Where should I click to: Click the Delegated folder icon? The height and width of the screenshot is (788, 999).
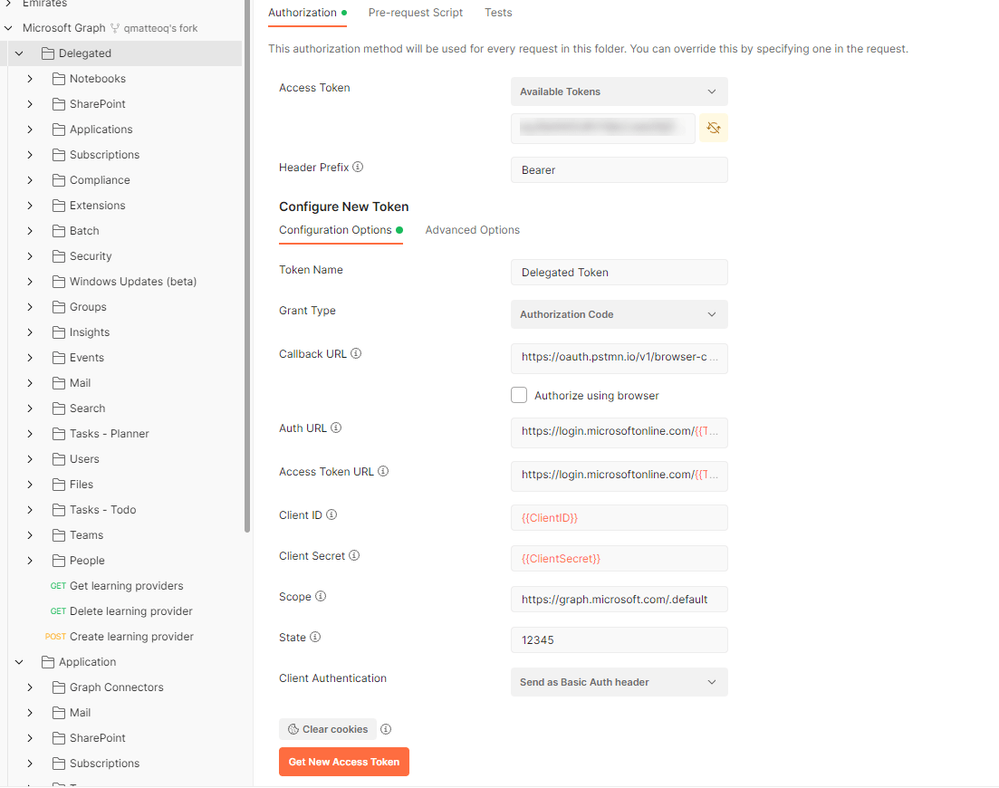pyautogui.click(x=48, y=54)
